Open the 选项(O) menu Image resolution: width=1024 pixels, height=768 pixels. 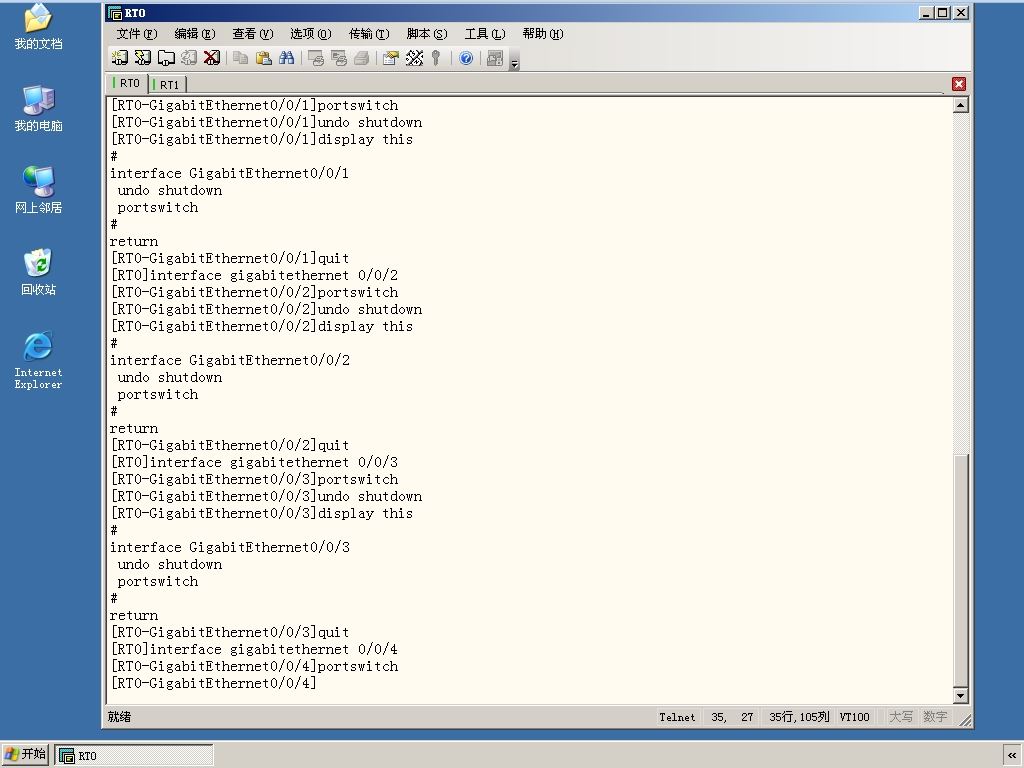tap(311, 33)
